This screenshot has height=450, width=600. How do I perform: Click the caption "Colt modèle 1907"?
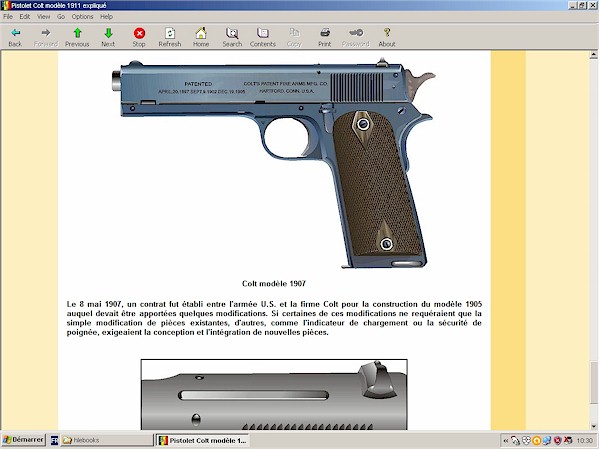pyautogui.click(x=274, y=284)
